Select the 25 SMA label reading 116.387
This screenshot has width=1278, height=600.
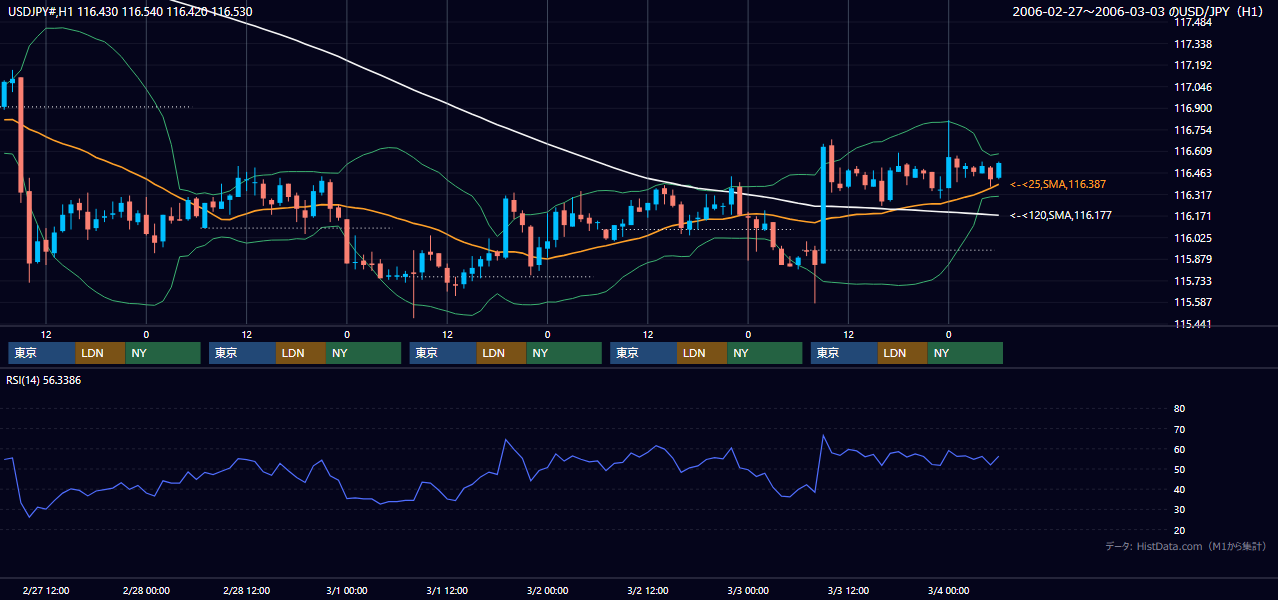[1058, 184]
